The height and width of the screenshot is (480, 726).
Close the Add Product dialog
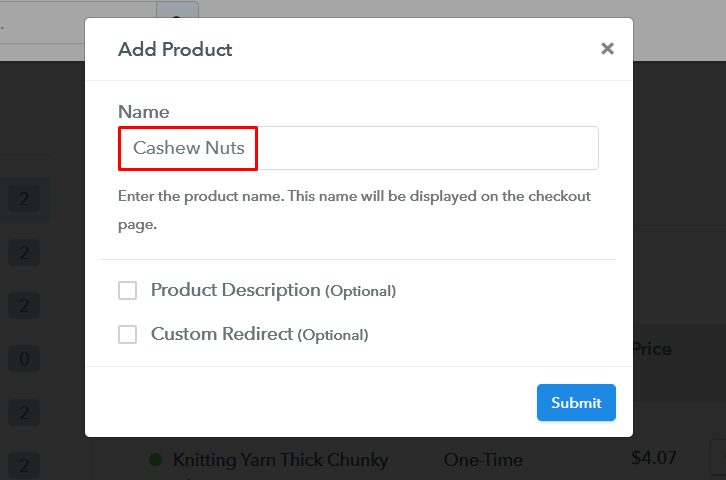click(607, 48)
